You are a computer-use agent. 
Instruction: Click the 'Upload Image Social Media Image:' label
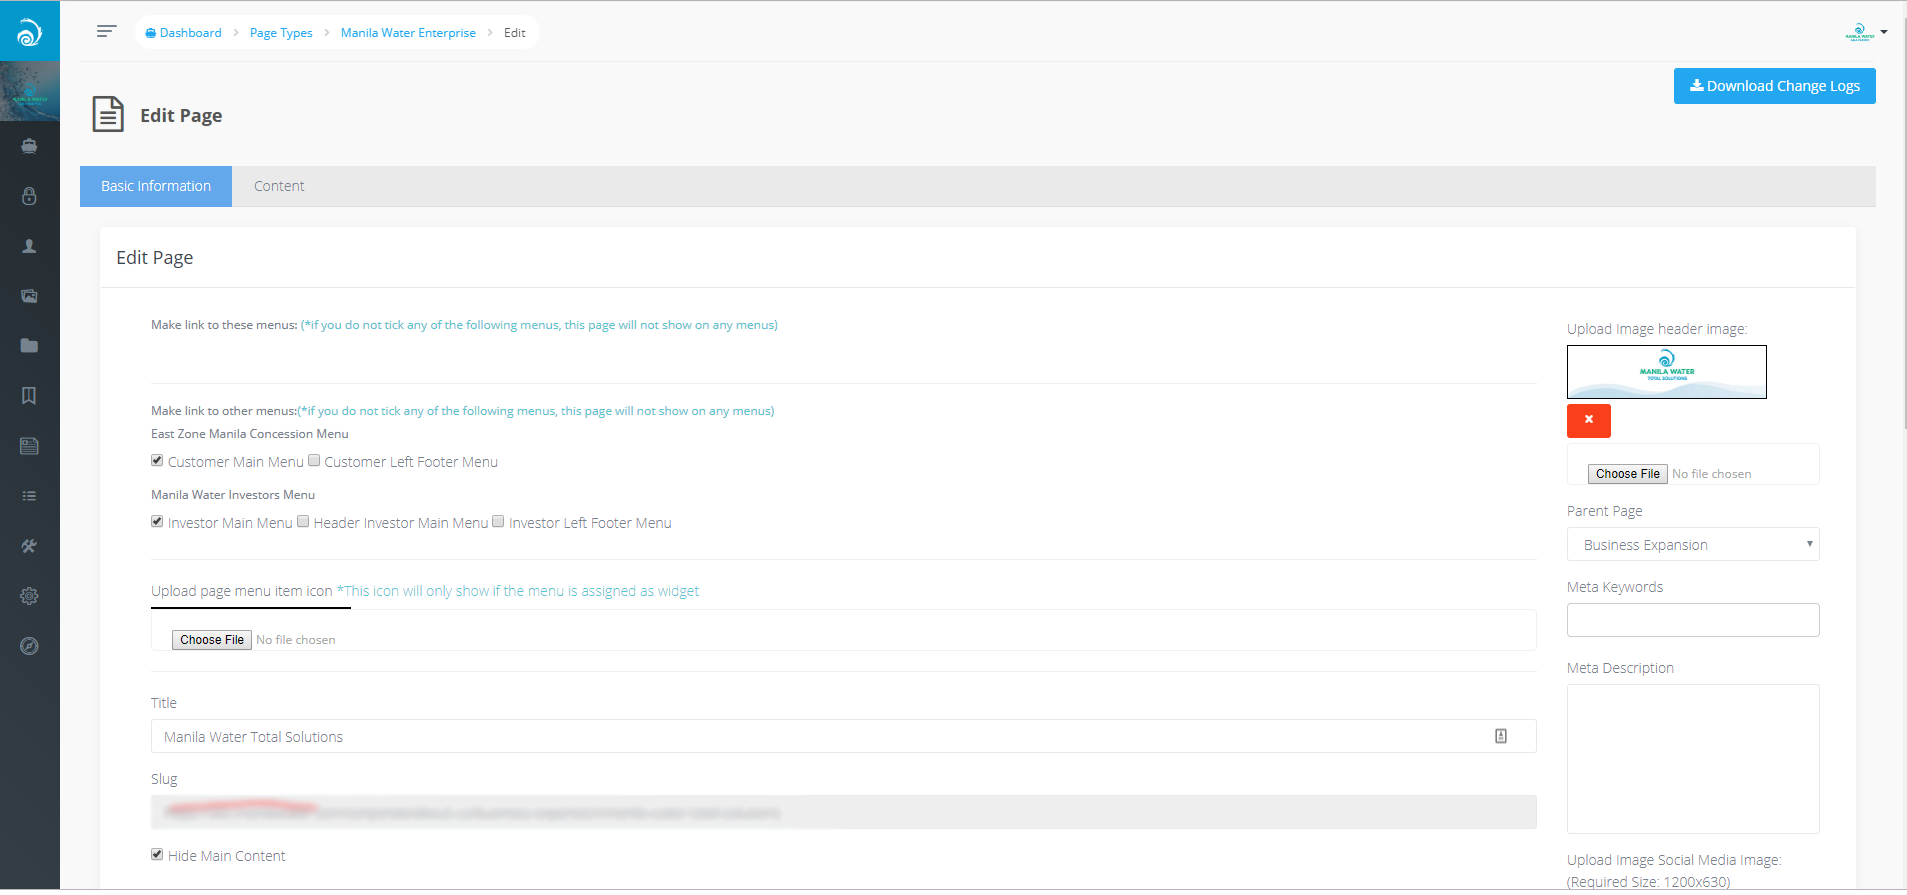coord(1674,860)
